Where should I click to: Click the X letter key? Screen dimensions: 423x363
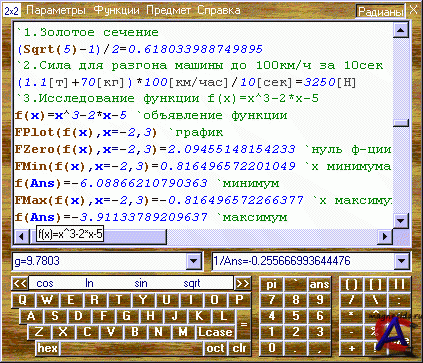point(63,332)
